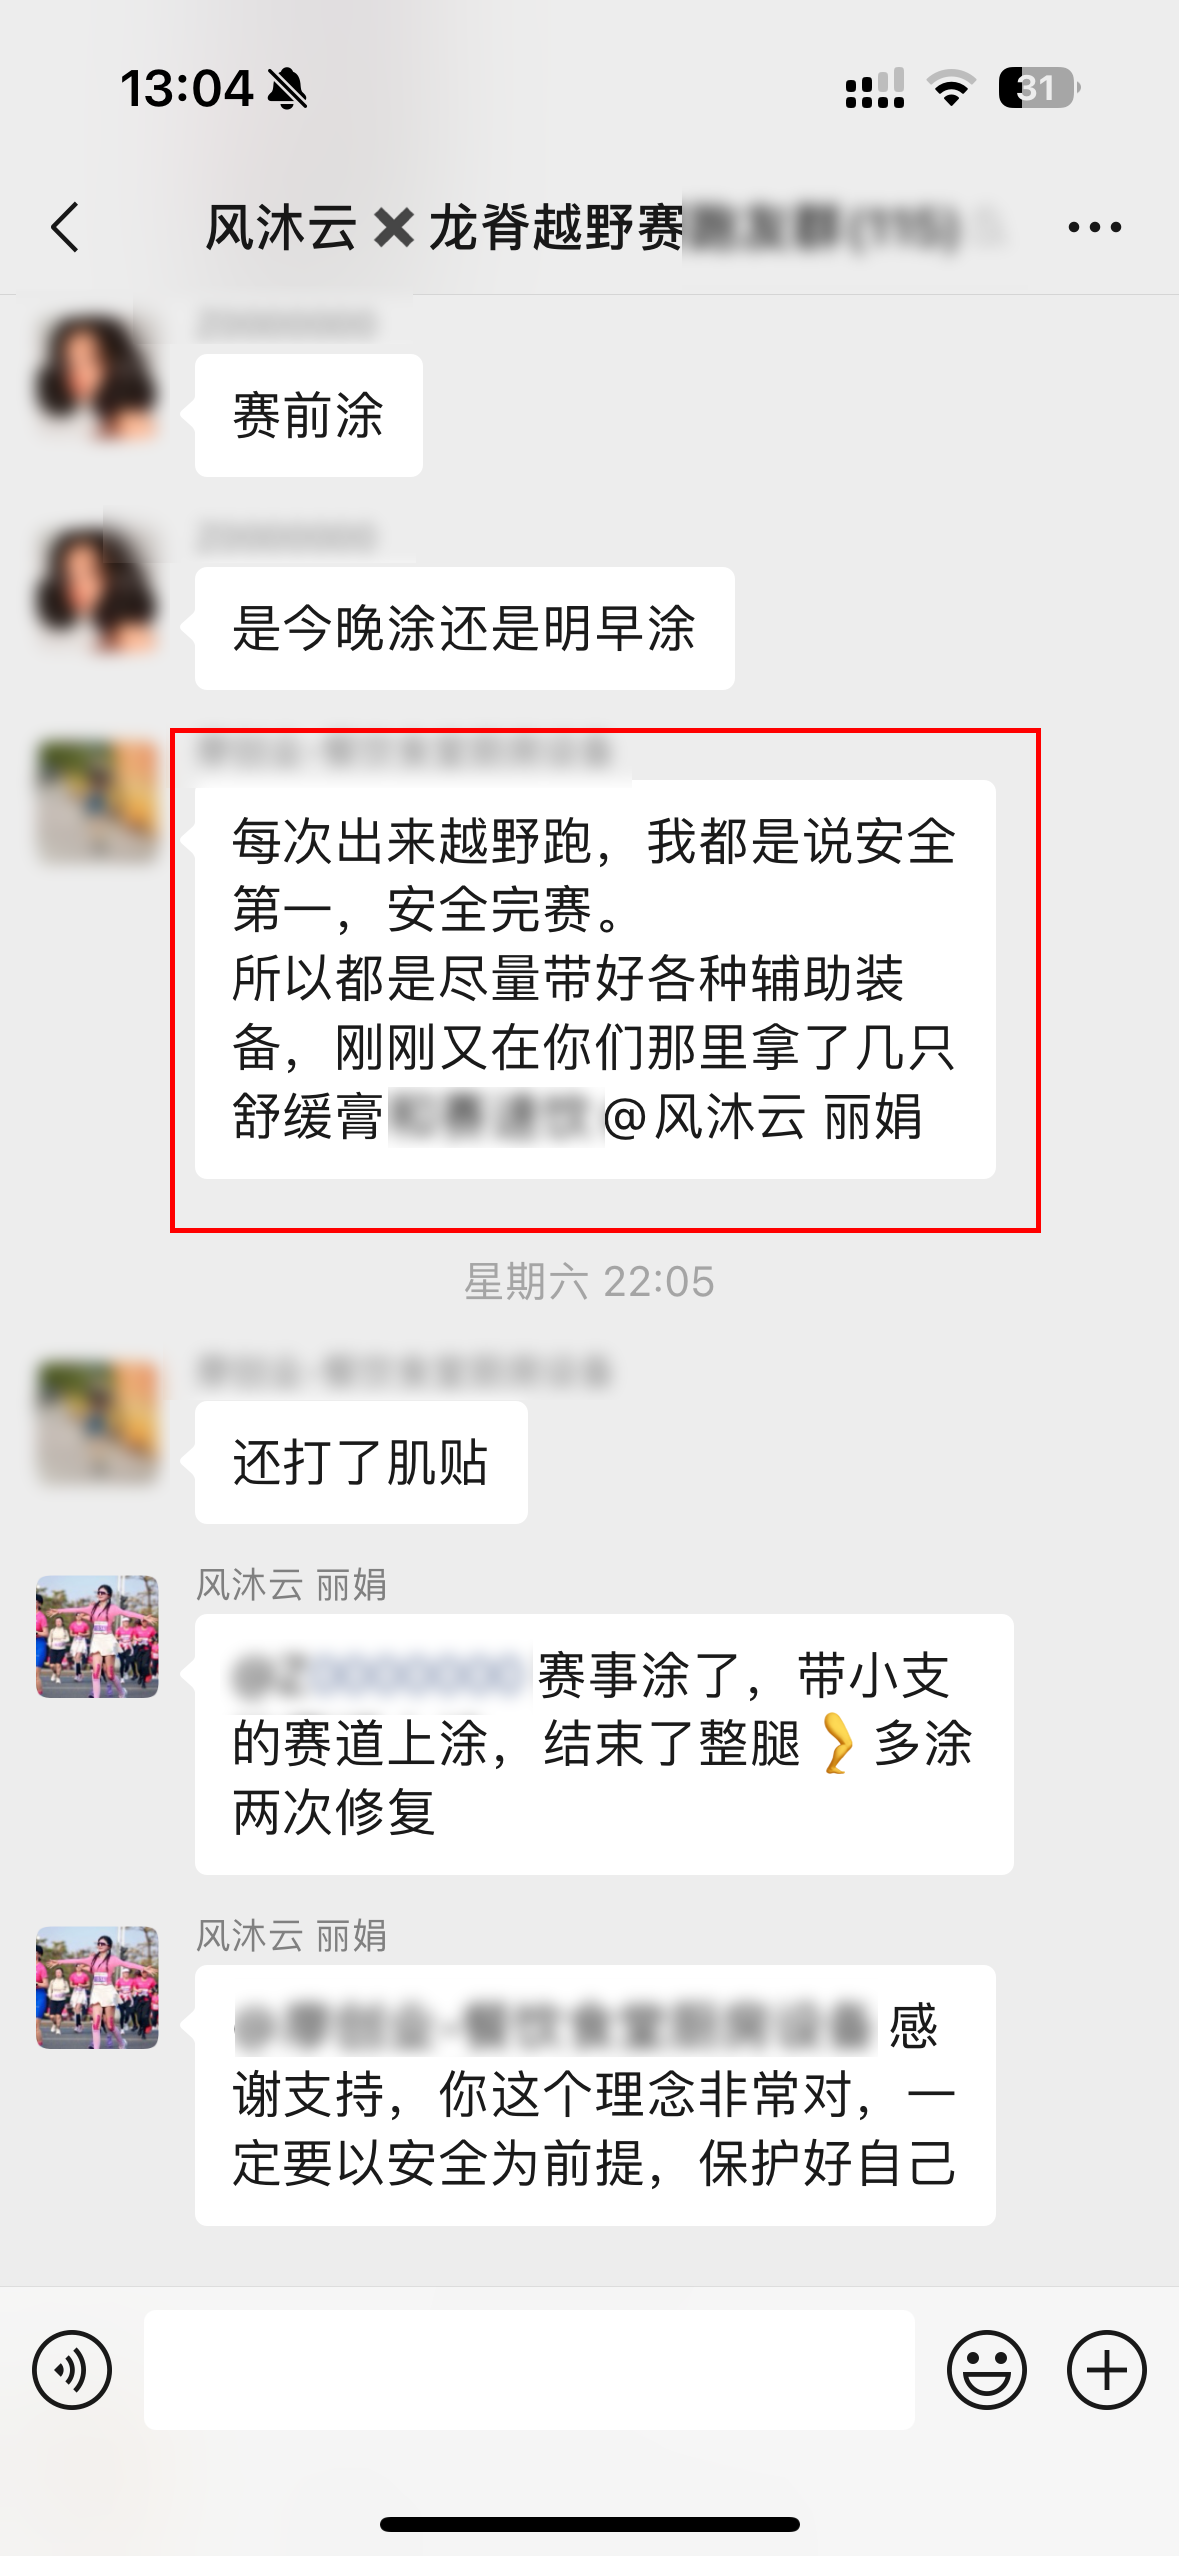Tap the 感谢支持 reply message bubble
The width and height of the screenshot is (1179, 2556).
pyautogui.click(x=595, y=2095)
